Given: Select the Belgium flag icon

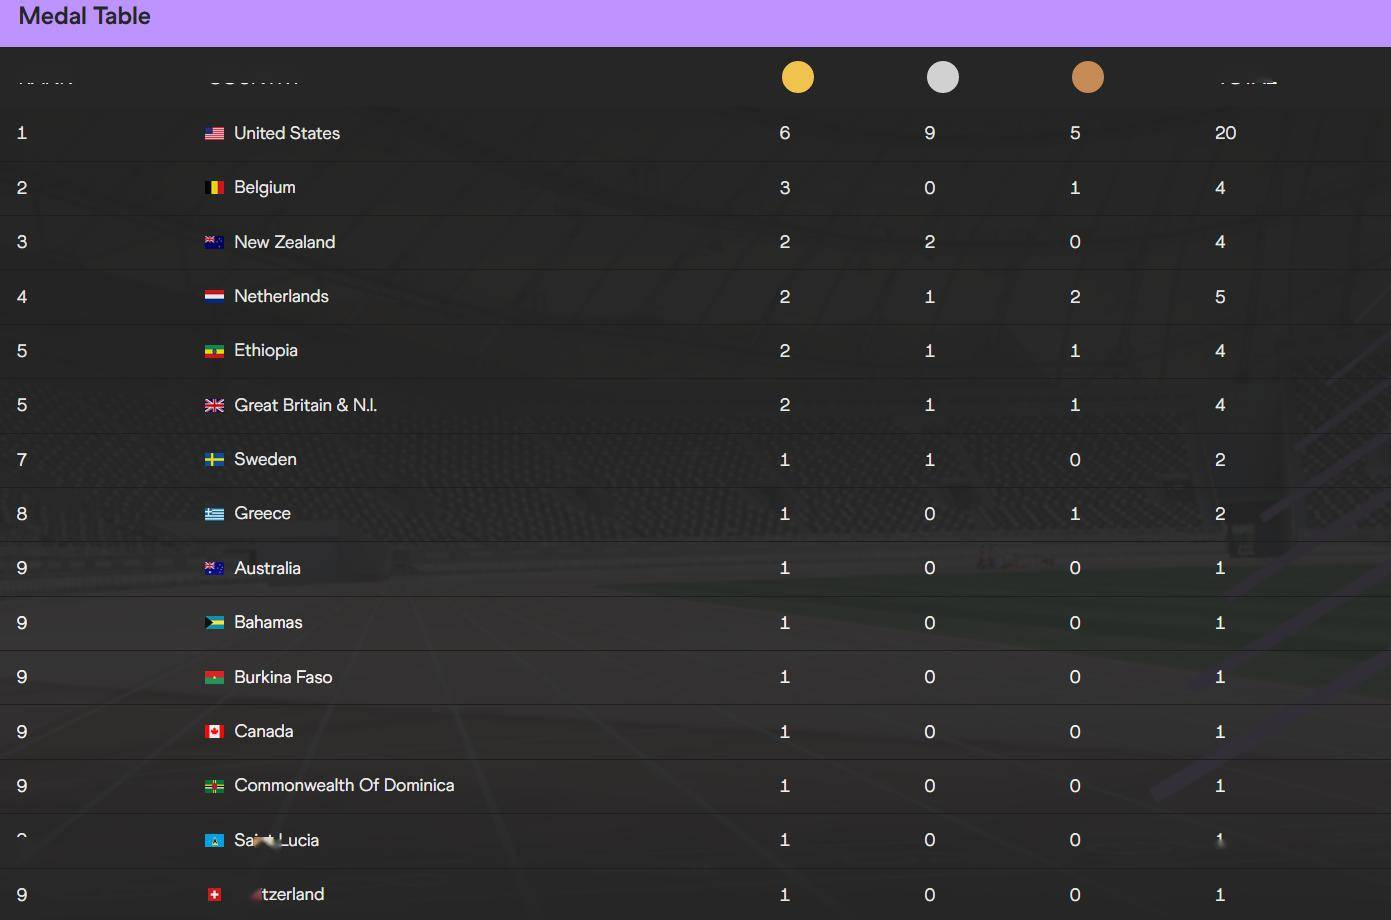Looking at the screenshot, I should tap(214, 188).
